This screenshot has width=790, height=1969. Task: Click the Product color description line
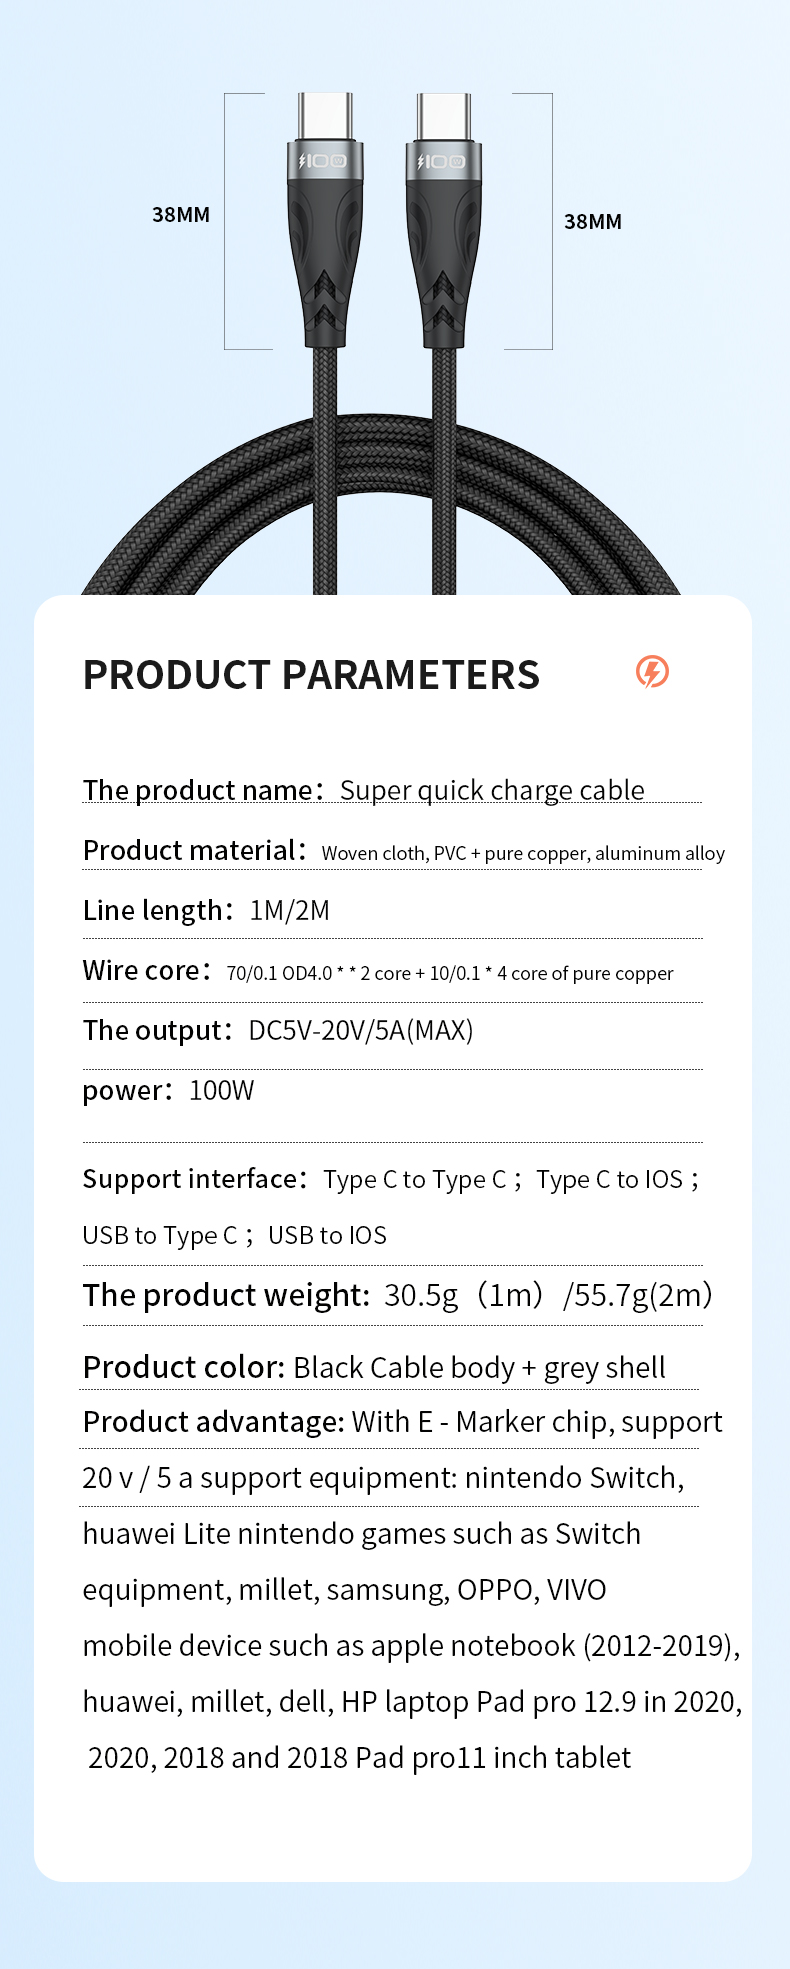pos(374,1367)
